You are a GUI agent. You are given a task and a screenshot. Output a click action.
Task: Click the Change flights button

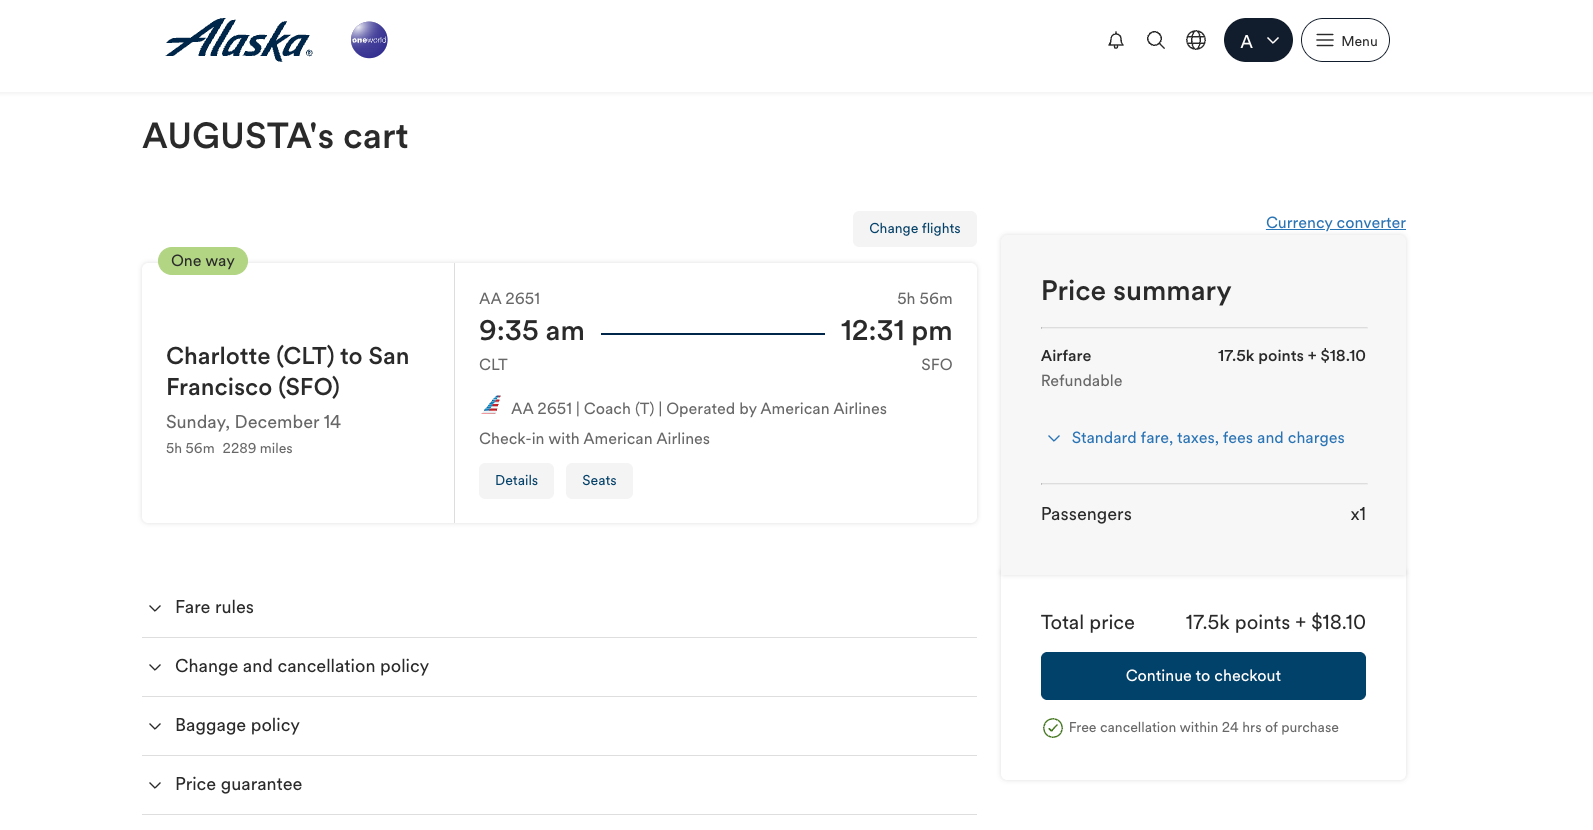pyautogui.click(x=914, y=228)
